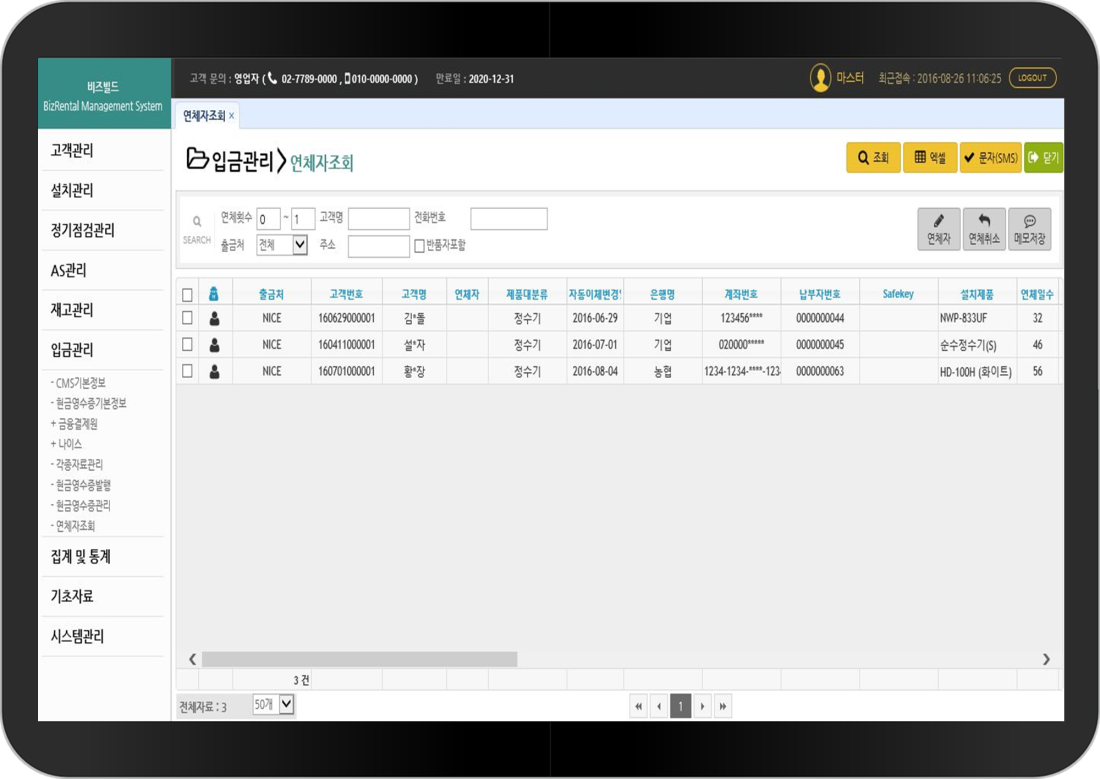Go to last page button
Screen dimensions: 1100x779
coord(723,706)
